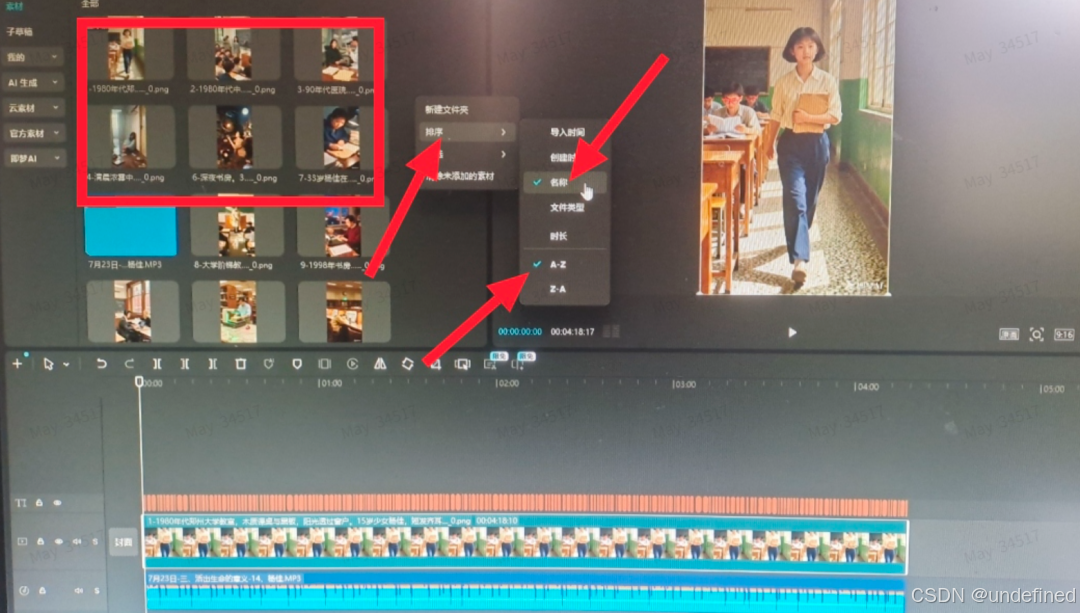Sort by 文件类型
This screenshot has height=613, width=1080.
567,207
